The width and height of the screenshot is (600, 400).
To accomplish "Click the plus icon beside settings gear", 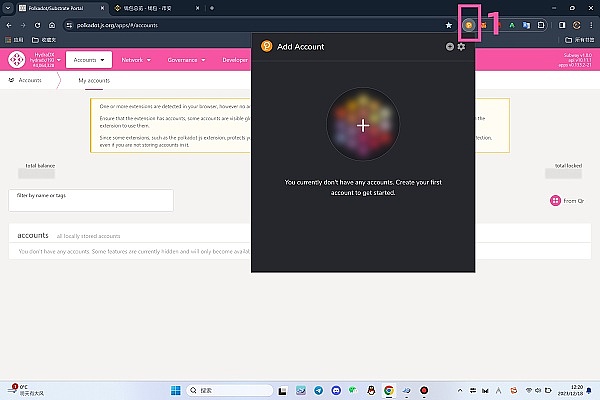I will click(x=450, y=47).
